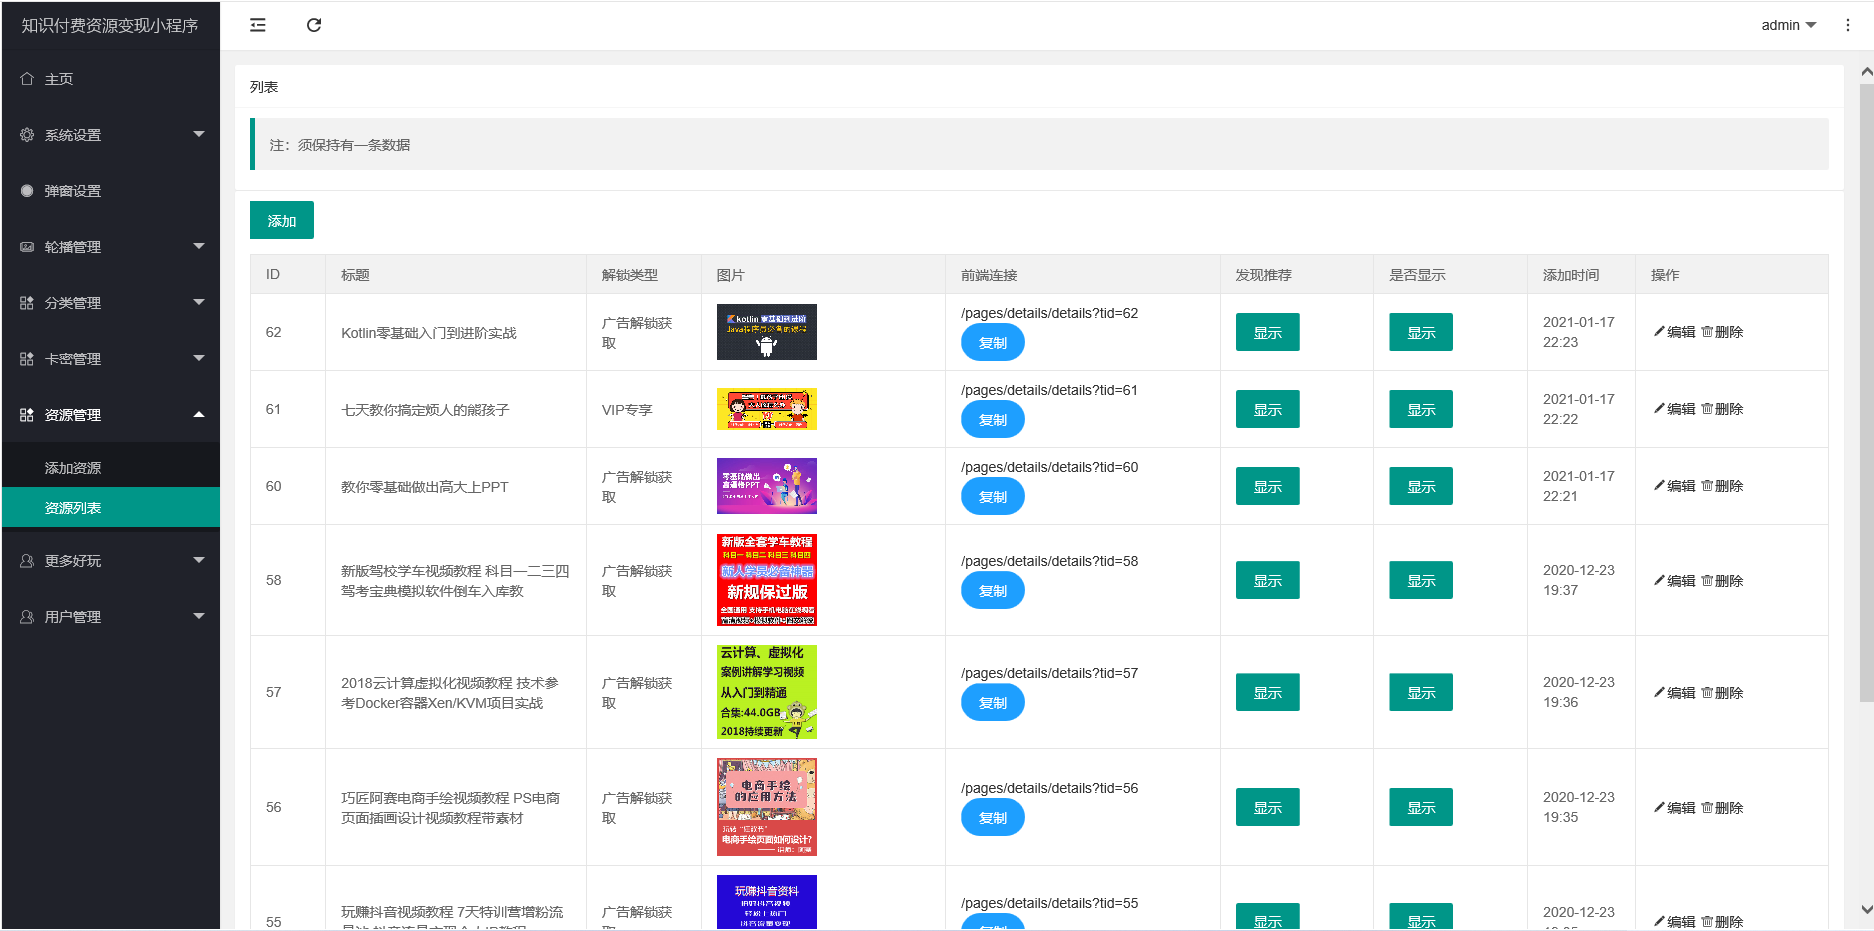
Task: Click 复制 button for tid=57 link
Action: (x=992, y=703)
